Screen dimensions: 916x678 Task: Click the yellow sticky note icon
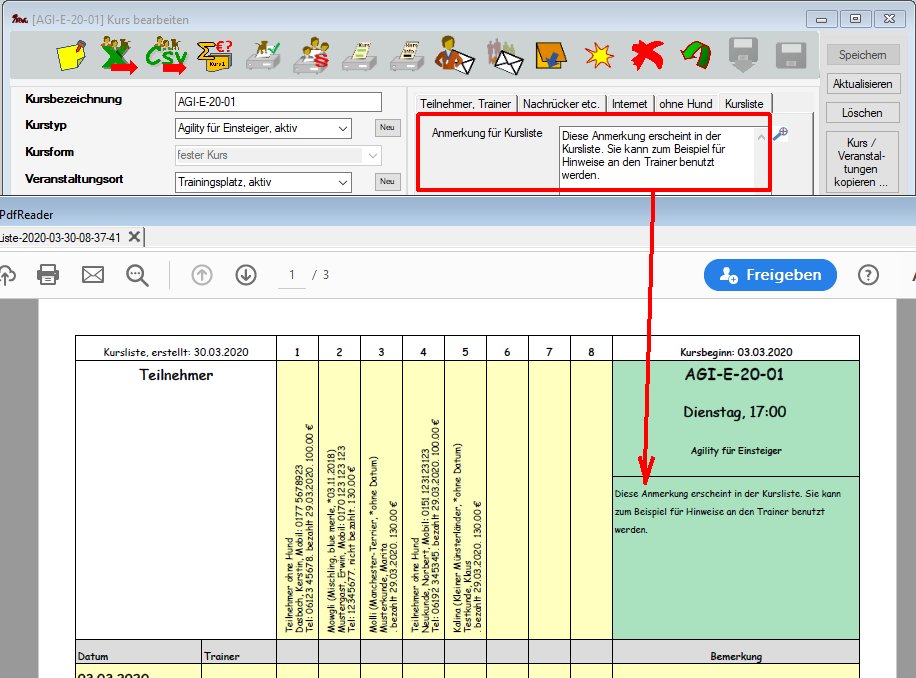[x=72, y=56]
